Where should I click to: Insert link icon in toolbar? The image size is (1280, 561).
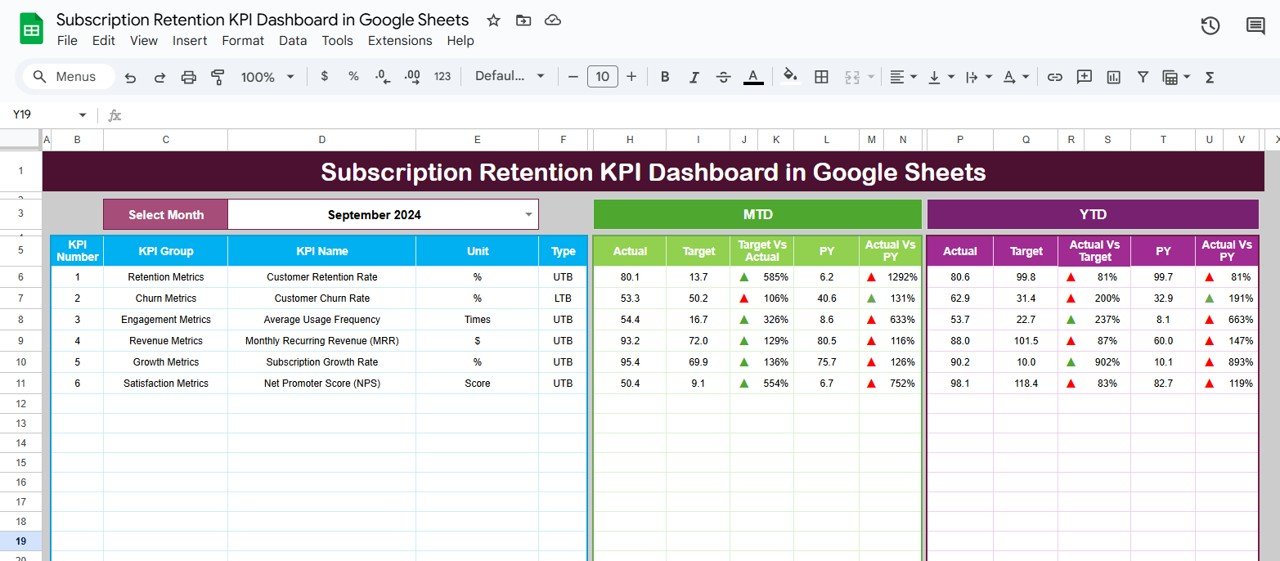pos(1054,77)
